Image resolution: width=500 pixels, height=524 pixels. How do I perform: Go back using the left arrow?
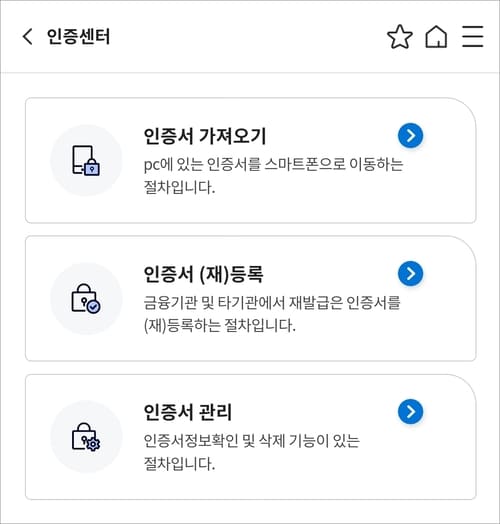pyautogui.click(x=28, y=36)
